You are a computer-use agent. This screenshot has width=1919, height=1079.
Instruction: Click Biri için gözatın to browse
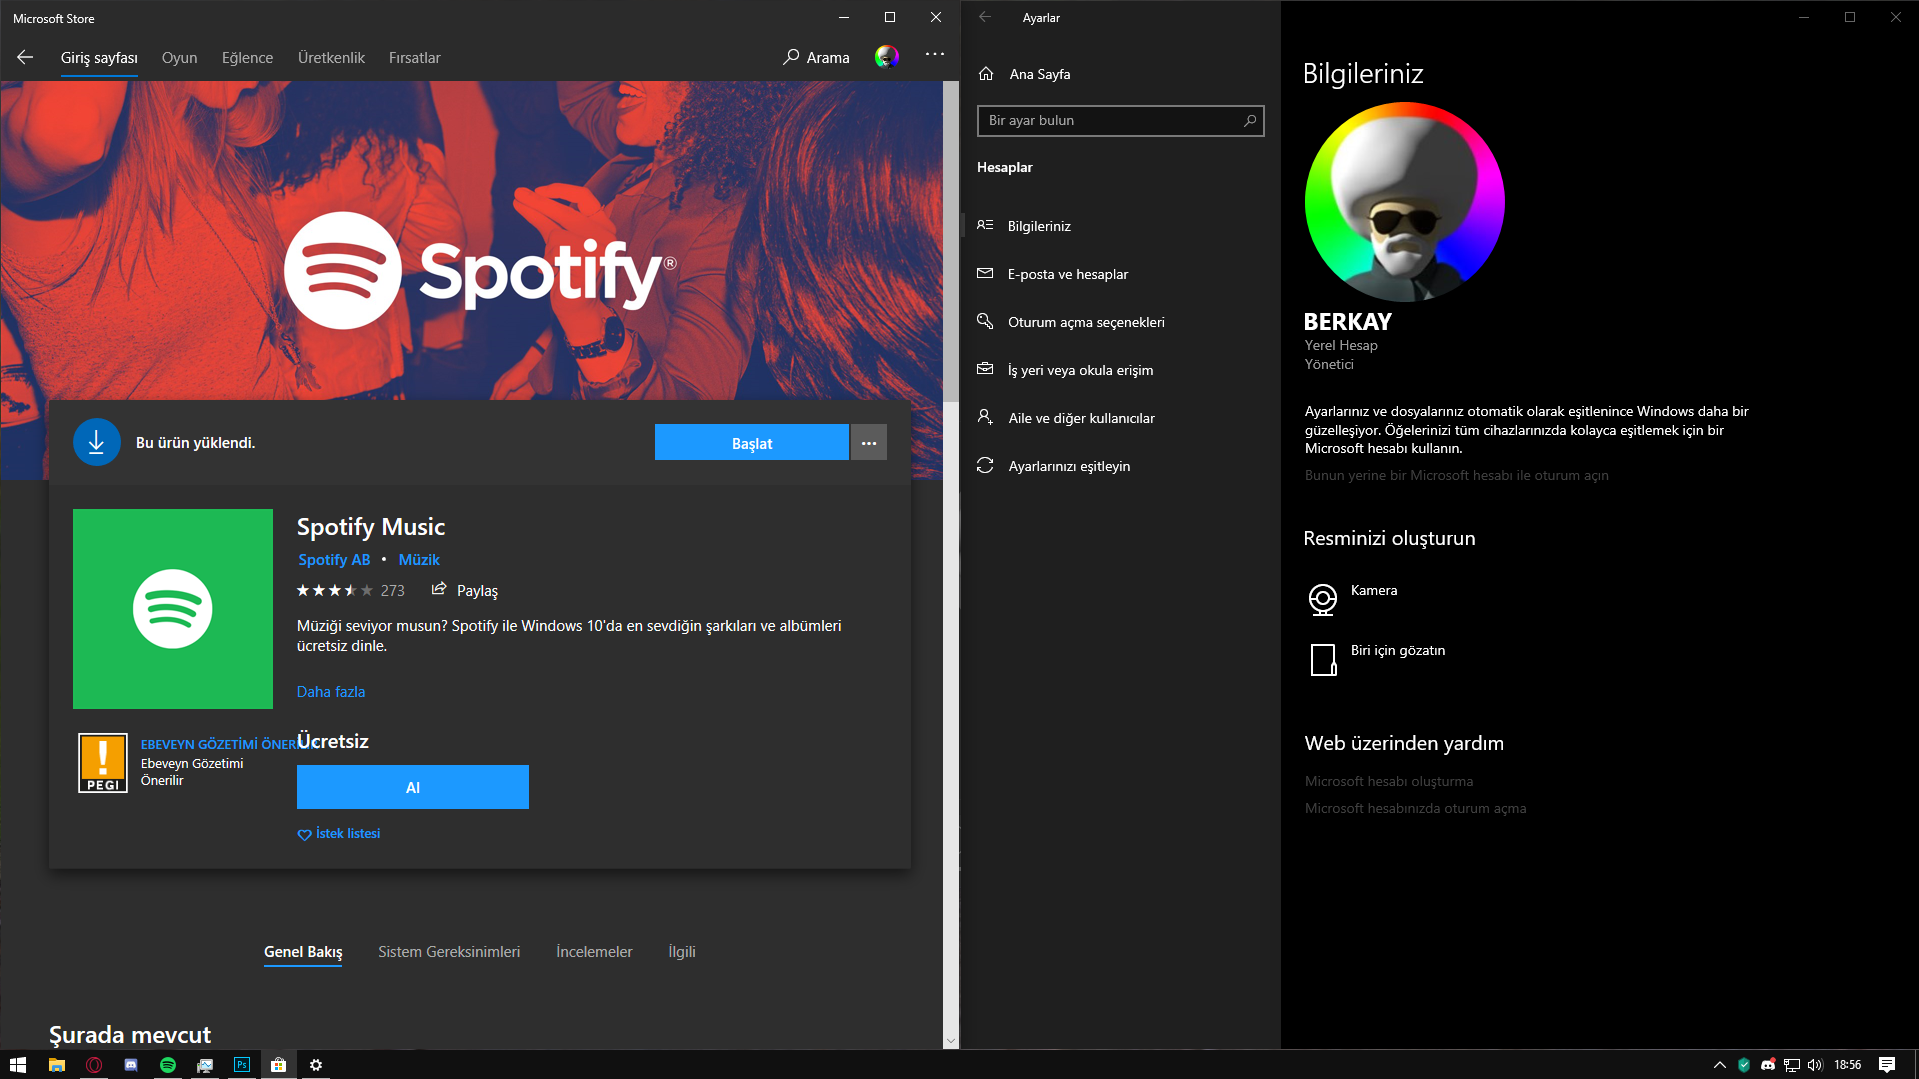tap(1376, 658)
